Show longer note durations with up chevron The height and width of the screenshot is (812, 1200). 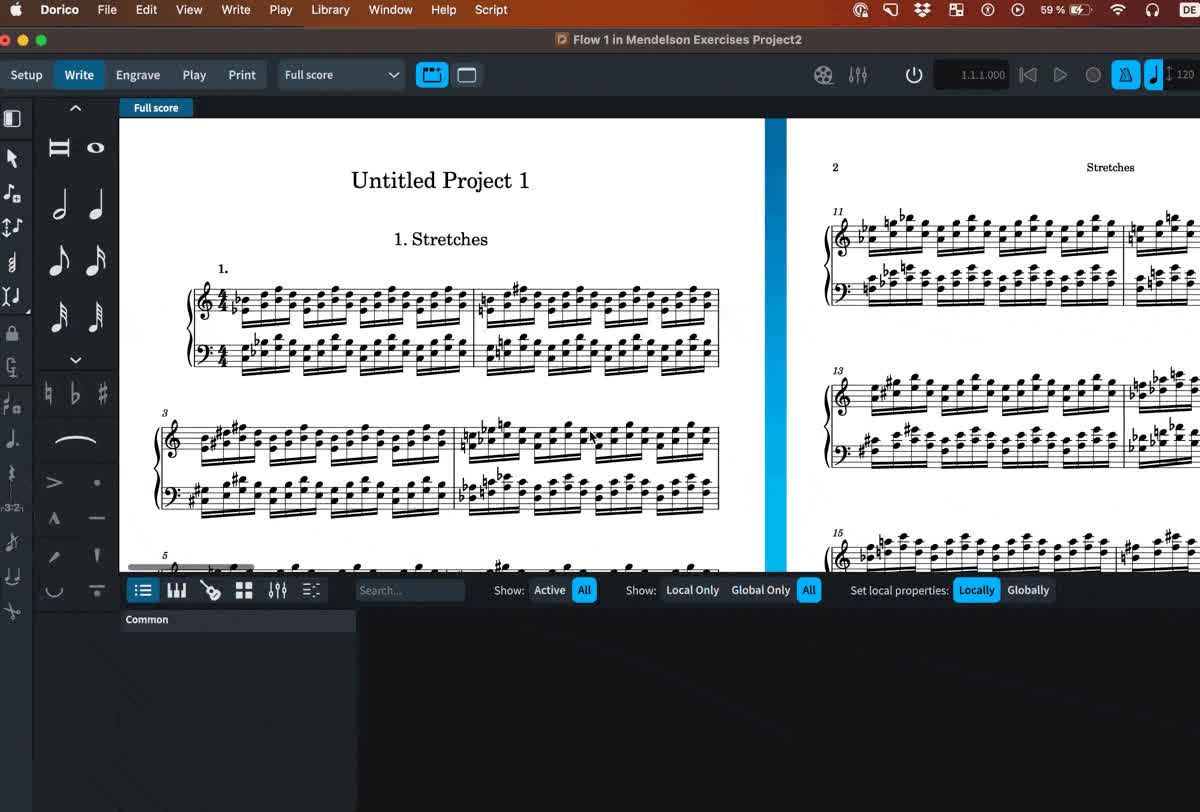coord(75,108)
